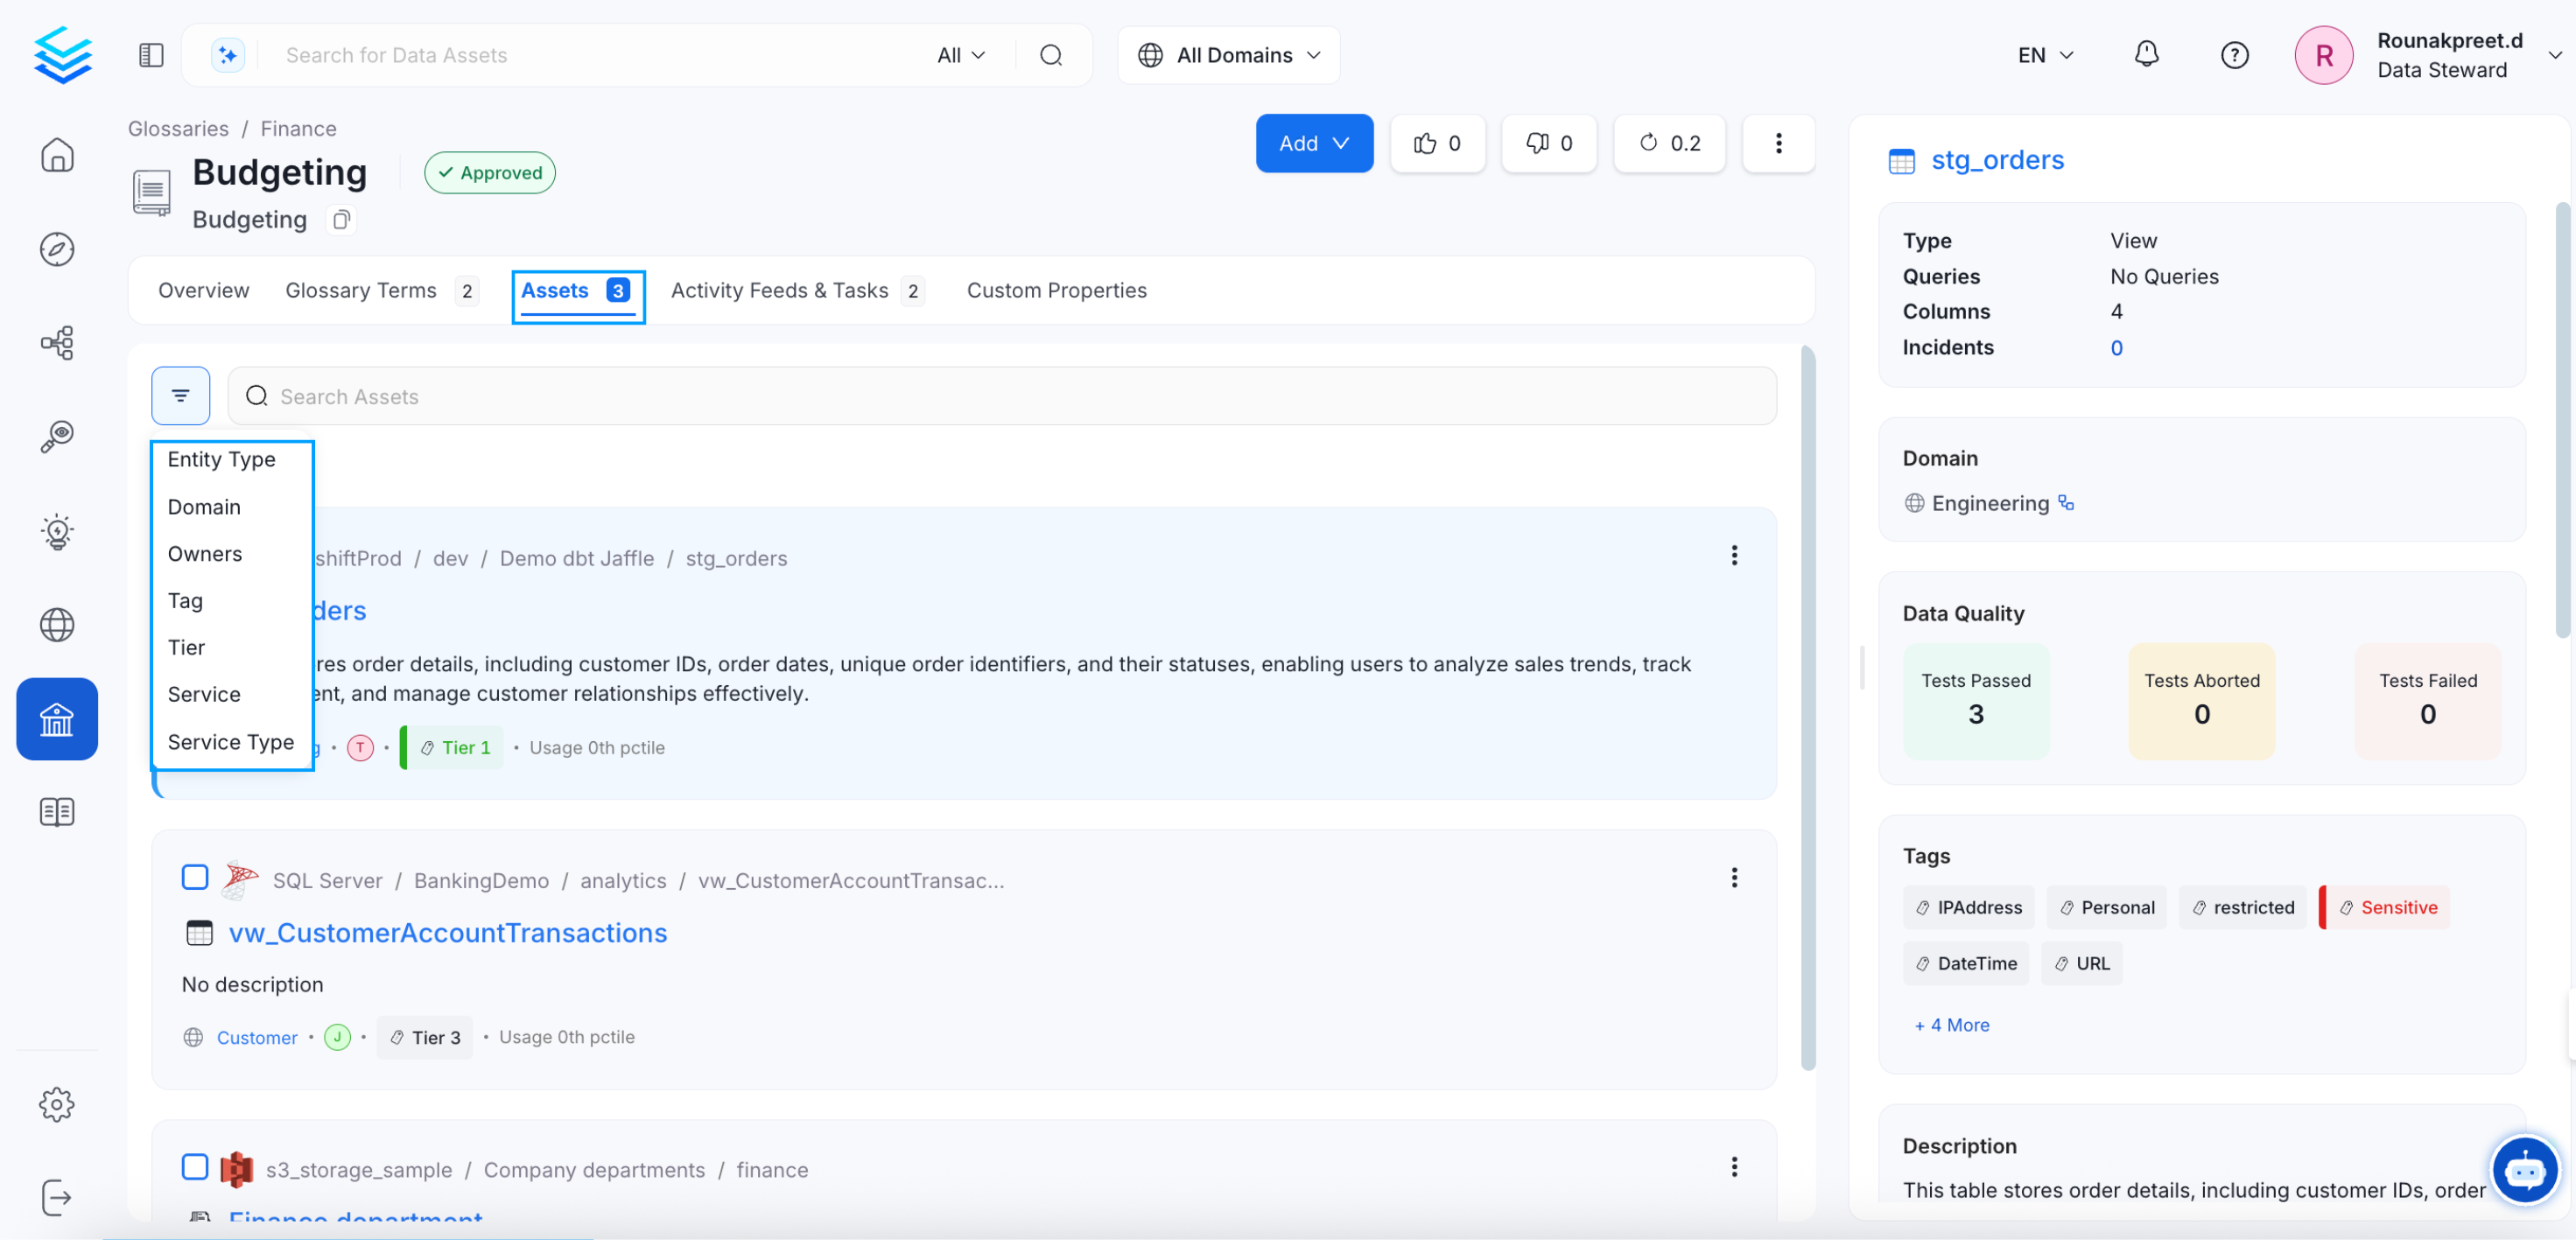Image resolution: width=2576 pixels, height=1246 pixels.
Task: Choose Entity Type from filter menu
Action: 222,461
